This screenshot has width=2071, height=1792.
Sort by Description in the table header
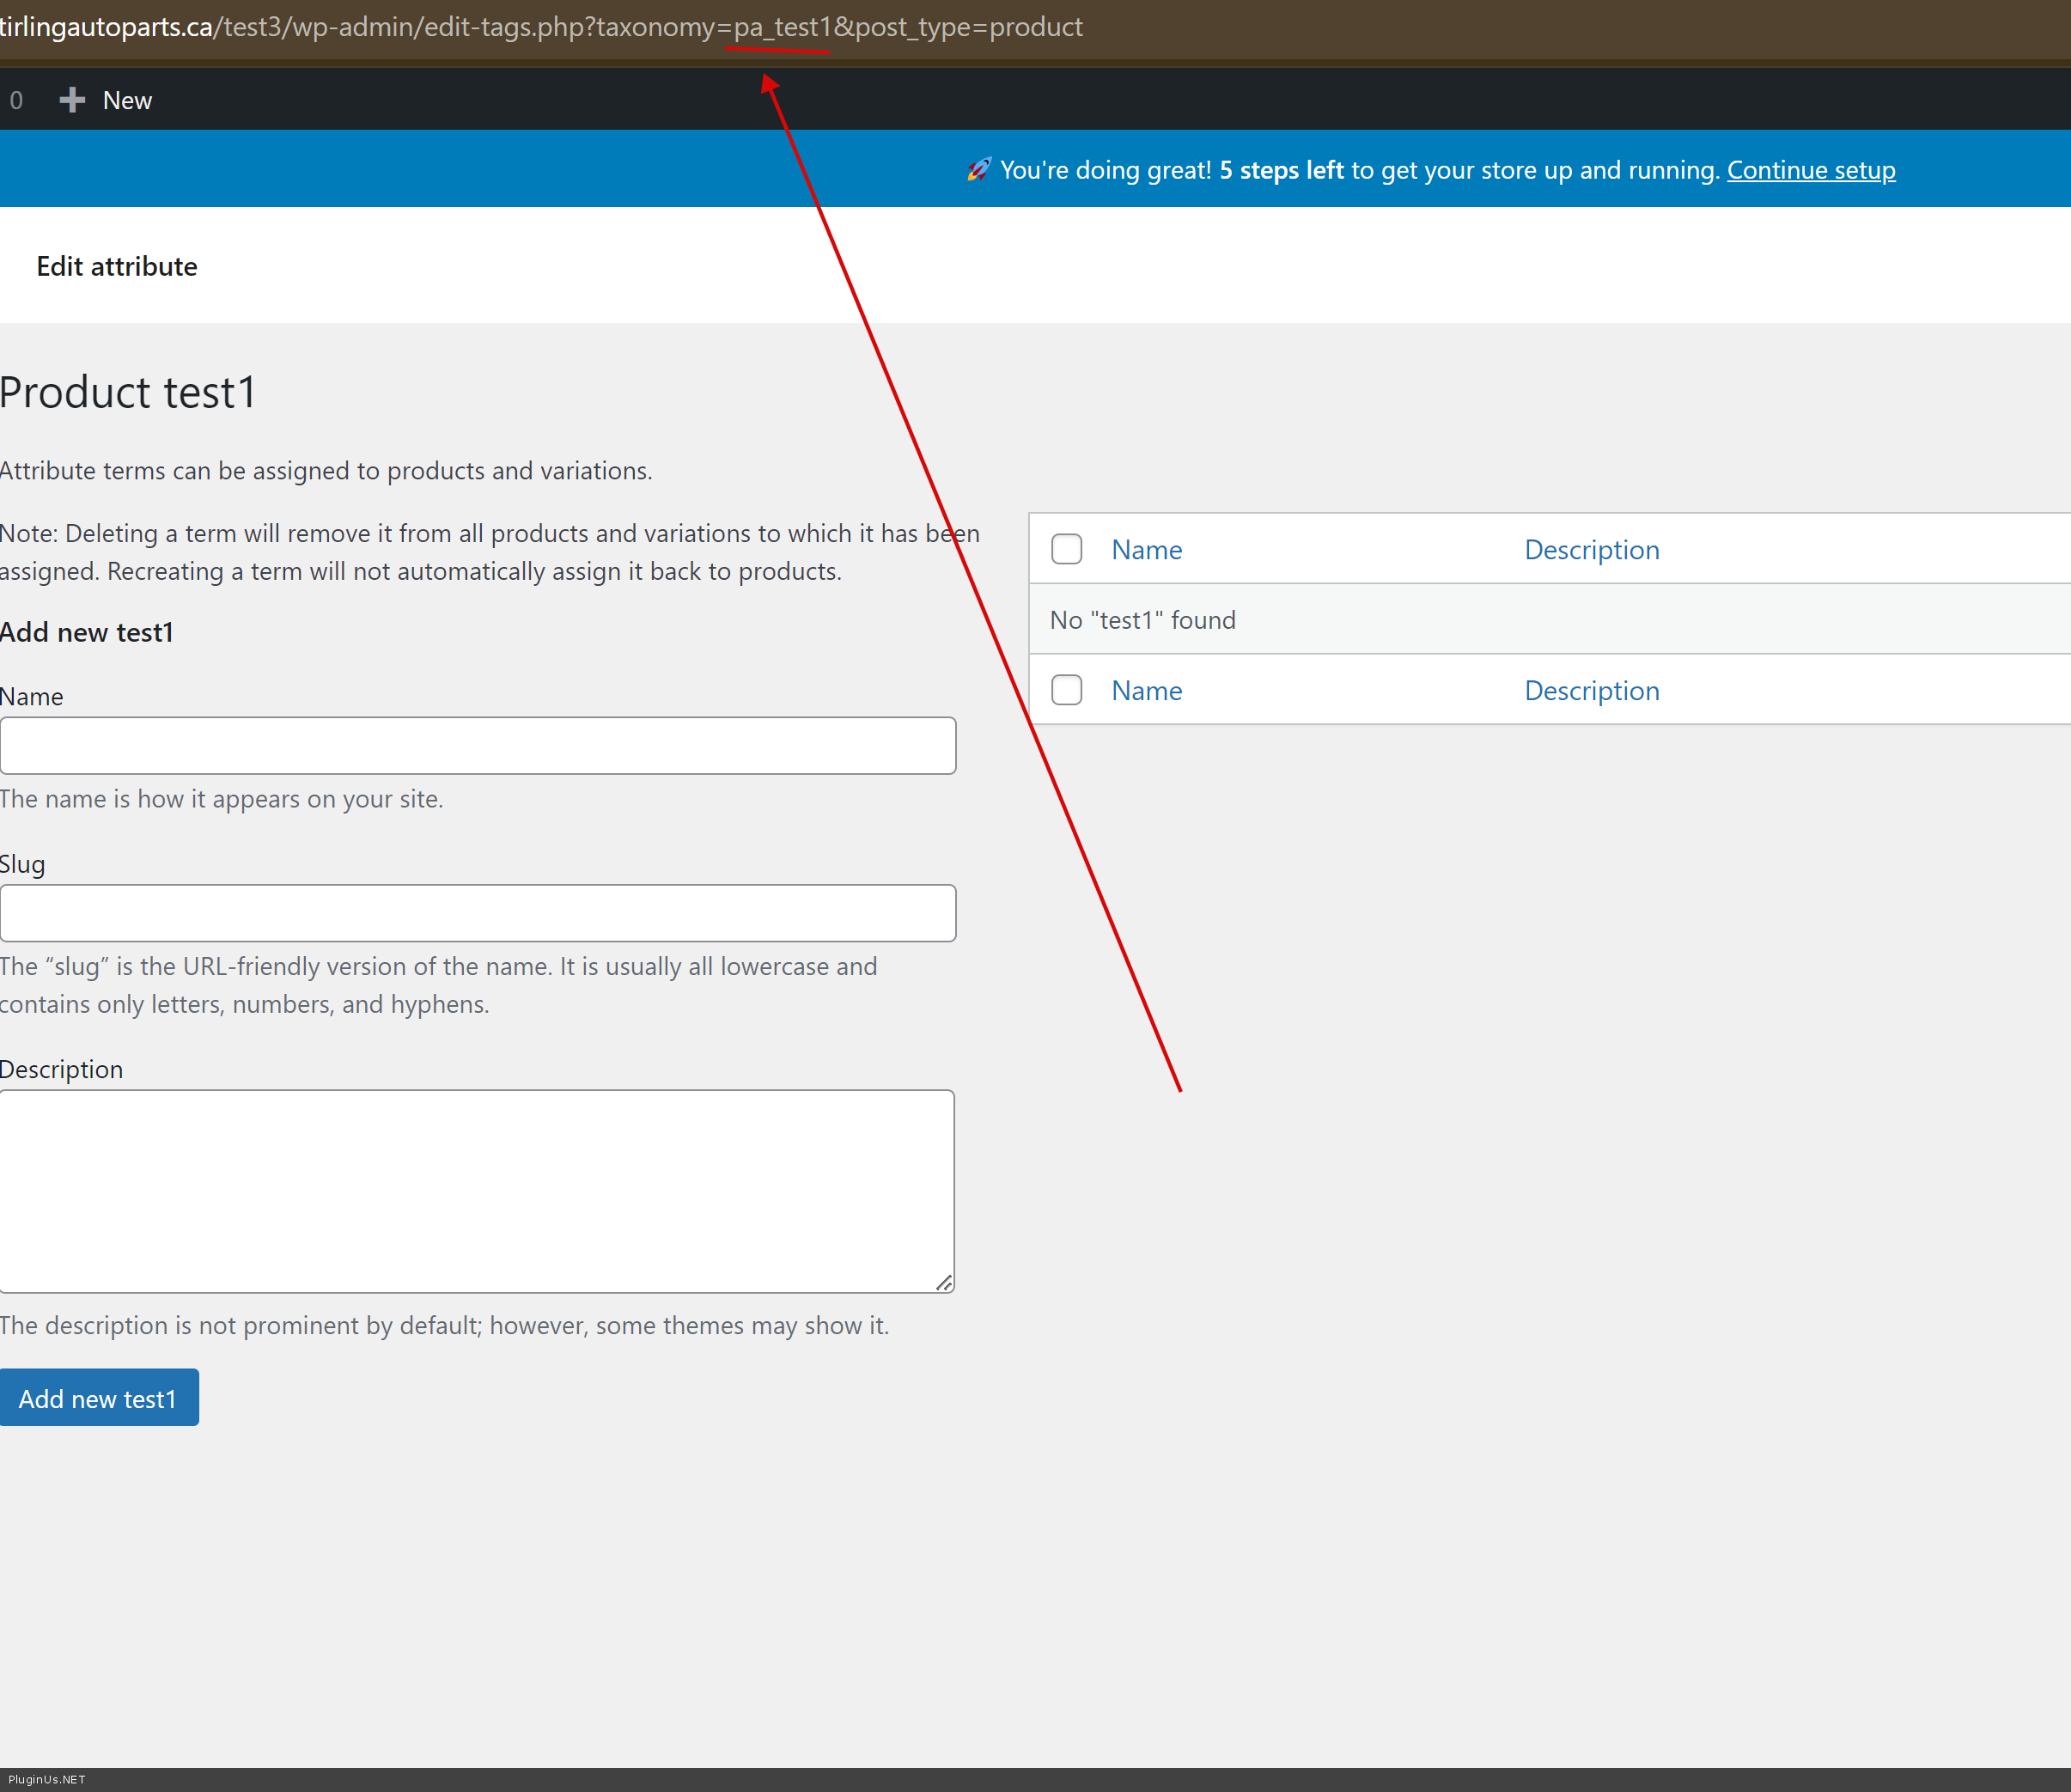coord(1591,550)
